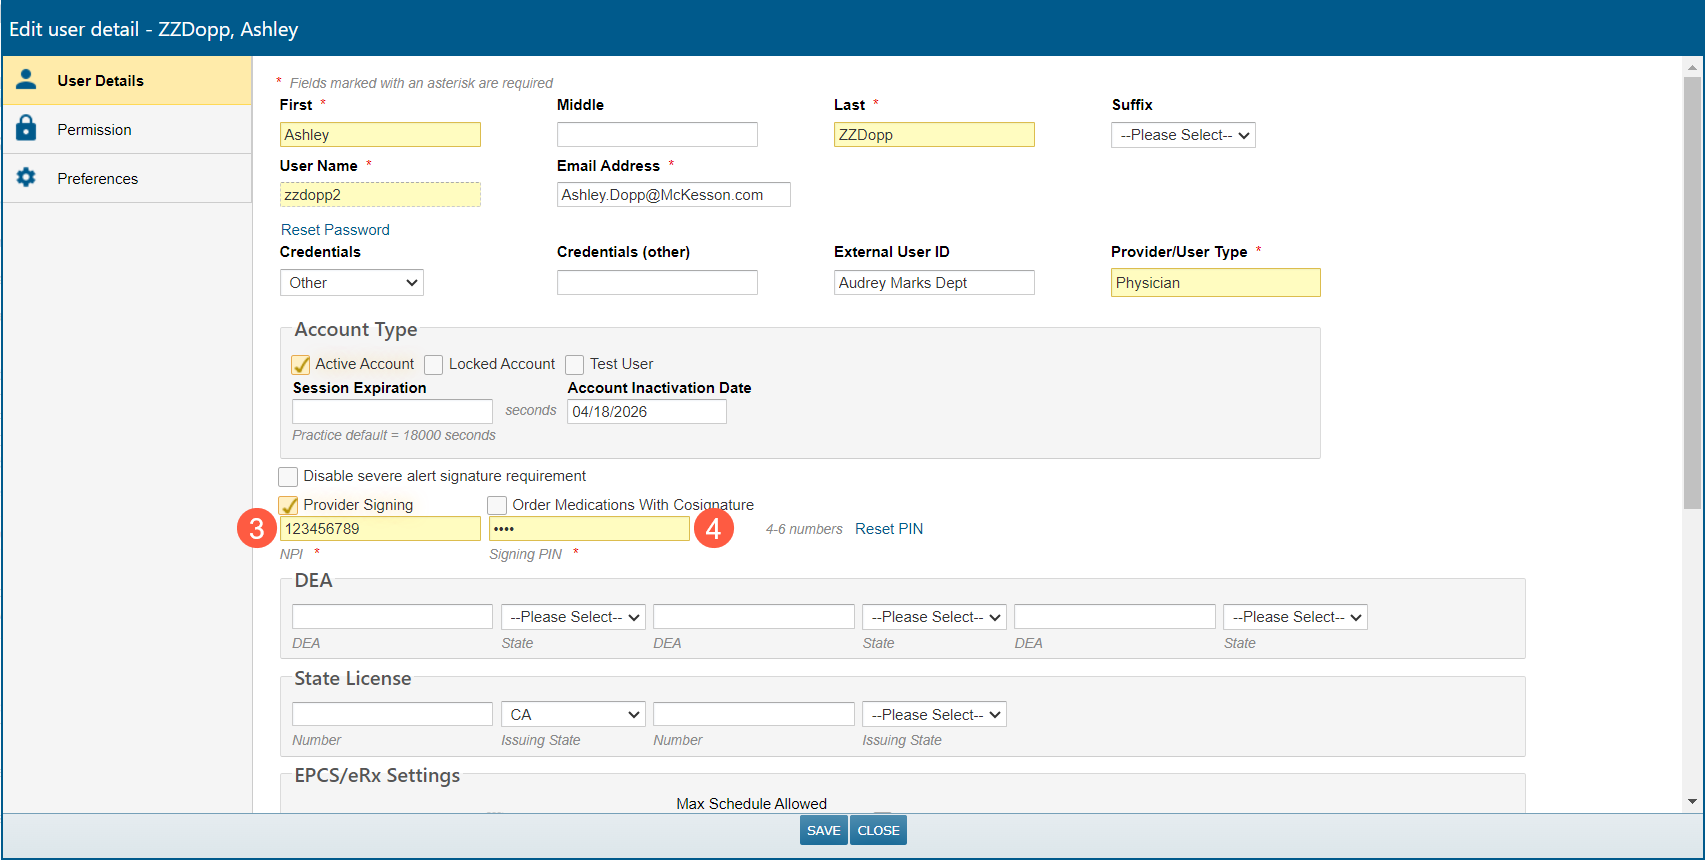Screen dimensions: 1705x860
Task: Click the Reset PIN link
Action: (x=889, y=529)
